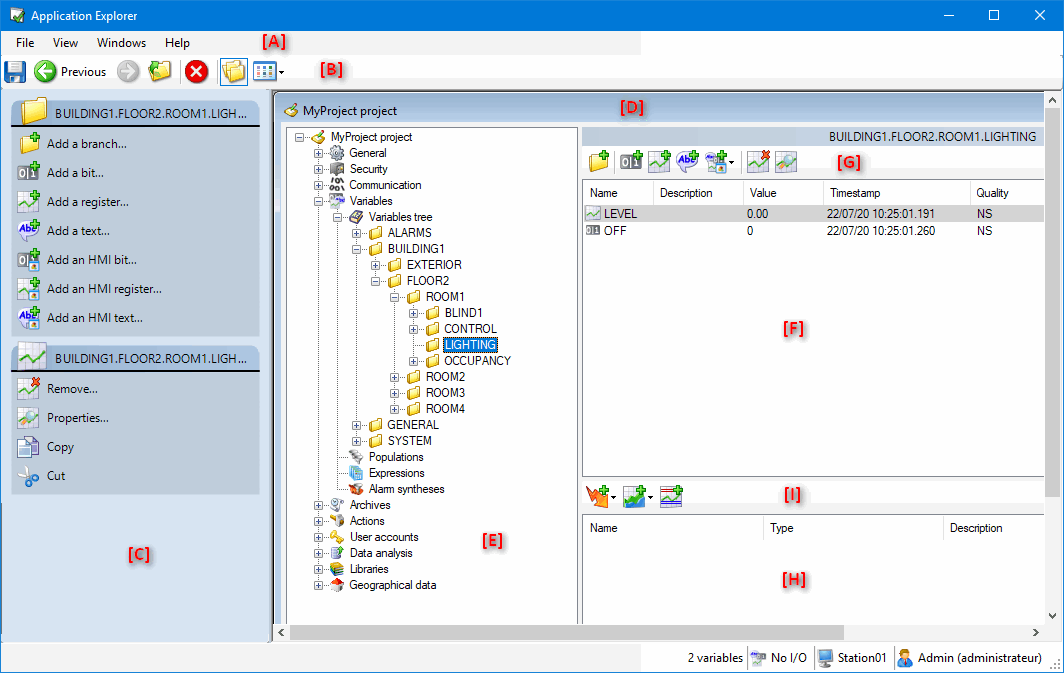Open the Windows menu

pyautogui.click(x=121, y=43)
